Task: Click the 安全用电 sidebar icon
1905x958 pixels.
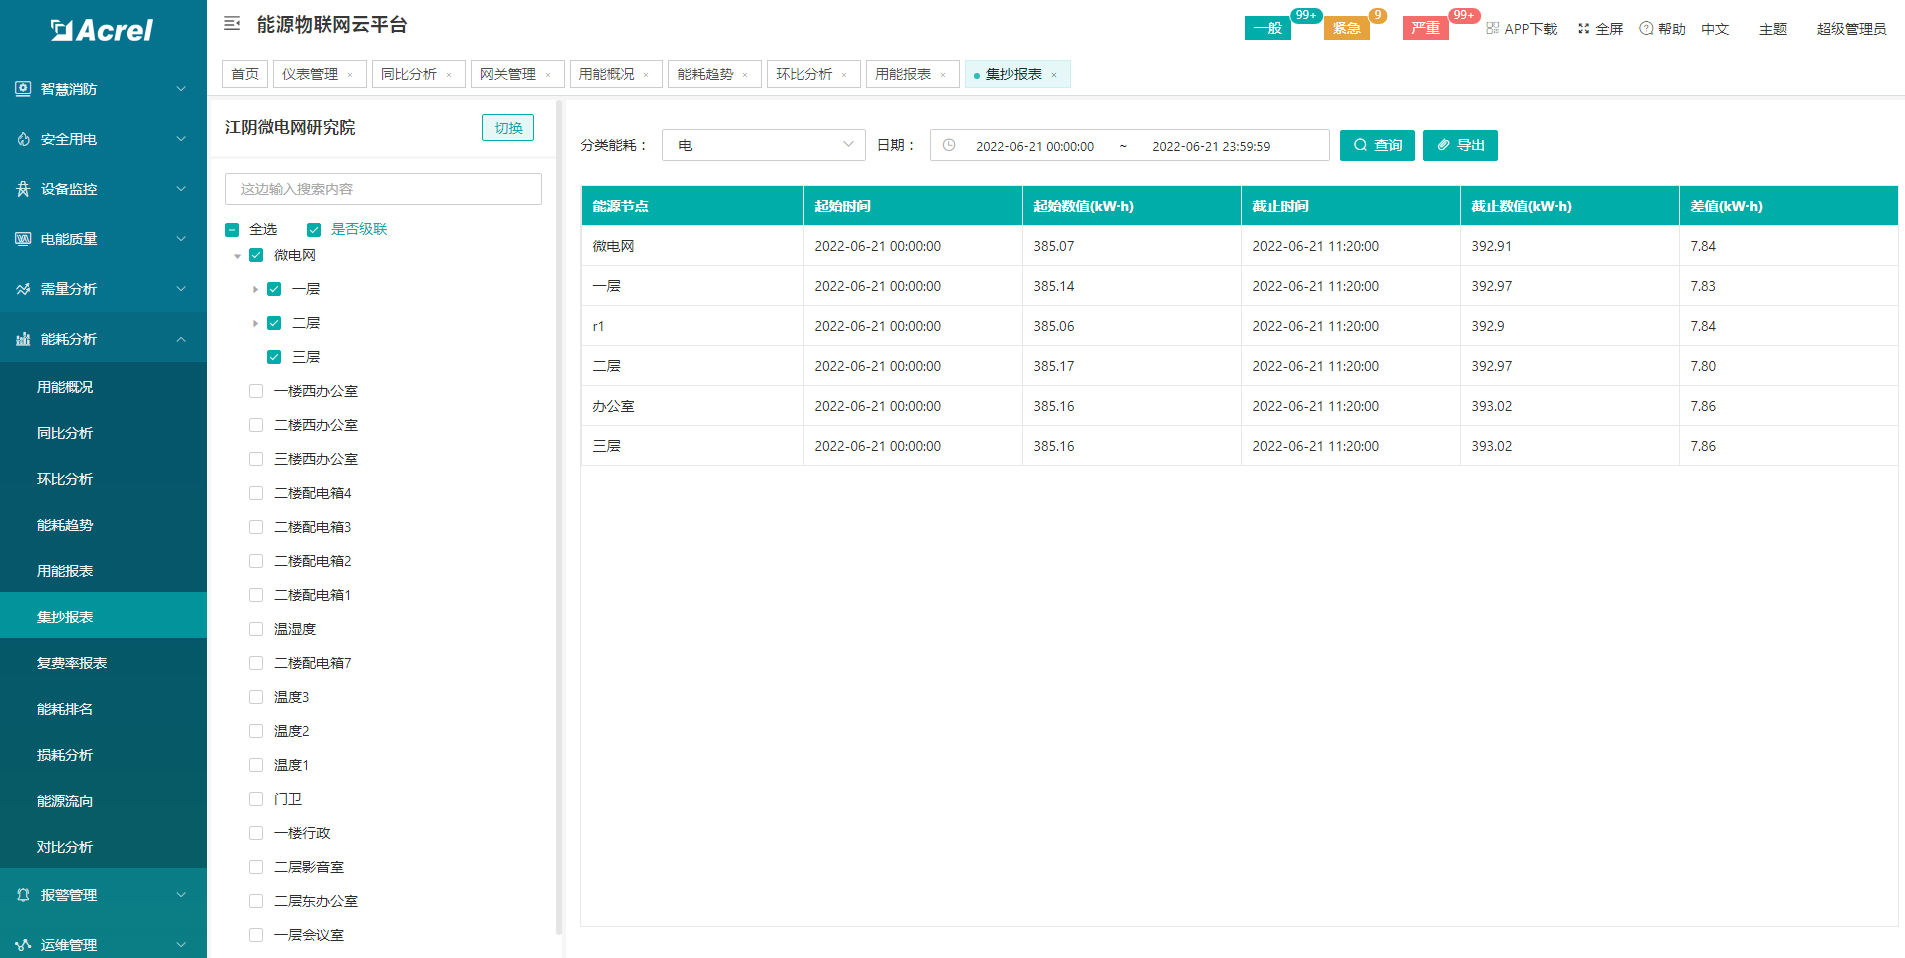Action: (x=23, y=139)
